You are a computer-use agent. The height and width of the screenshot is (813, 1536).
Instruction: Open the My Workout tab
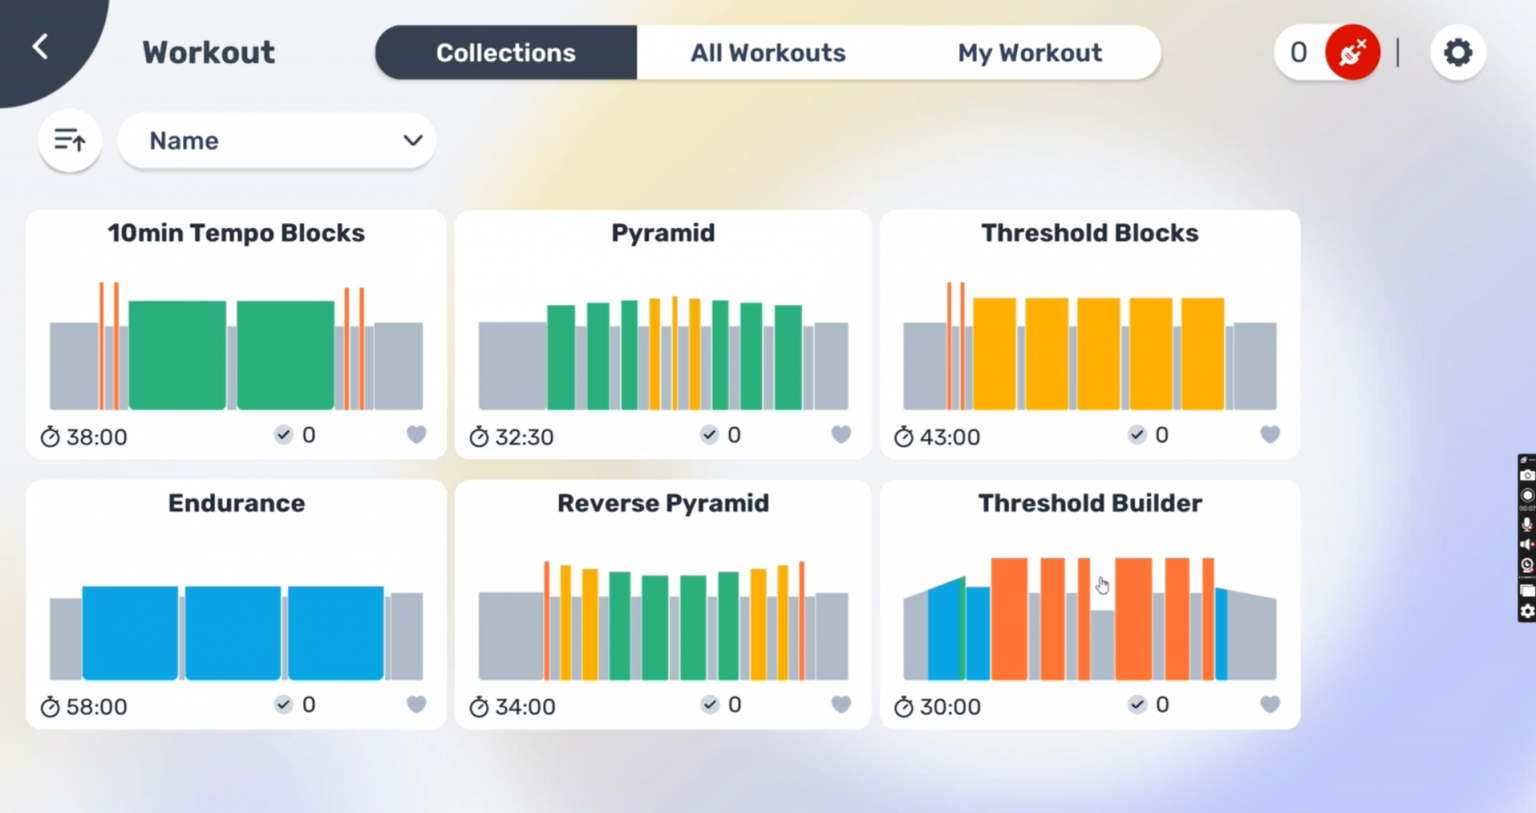(x=1029, y=52)
